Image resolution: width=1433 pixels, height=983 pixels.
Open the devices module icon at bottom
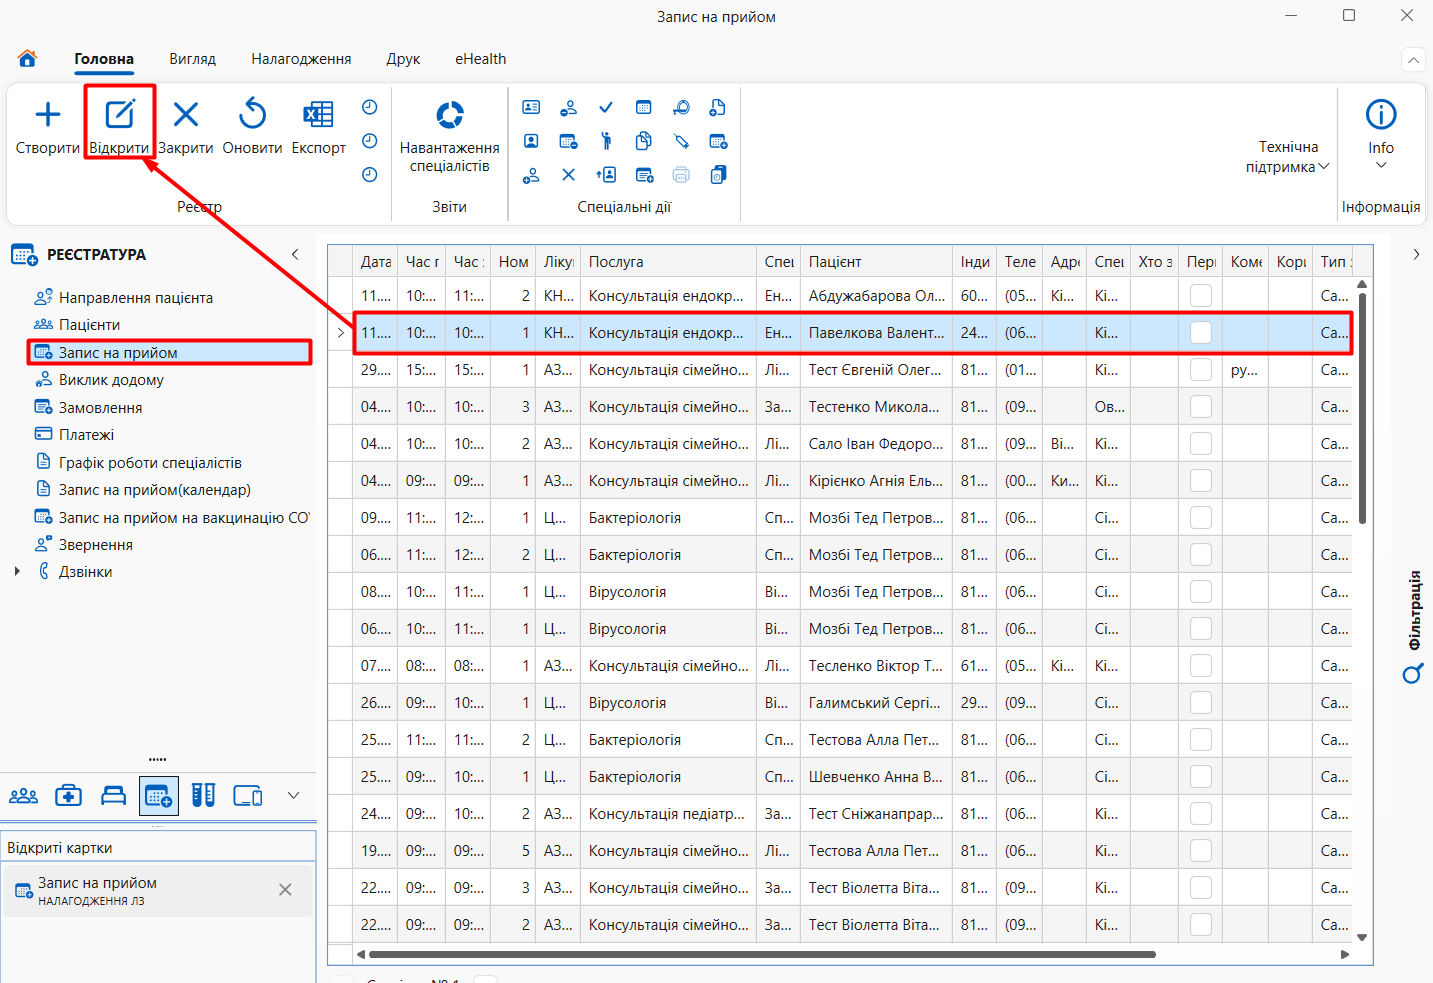248,796
